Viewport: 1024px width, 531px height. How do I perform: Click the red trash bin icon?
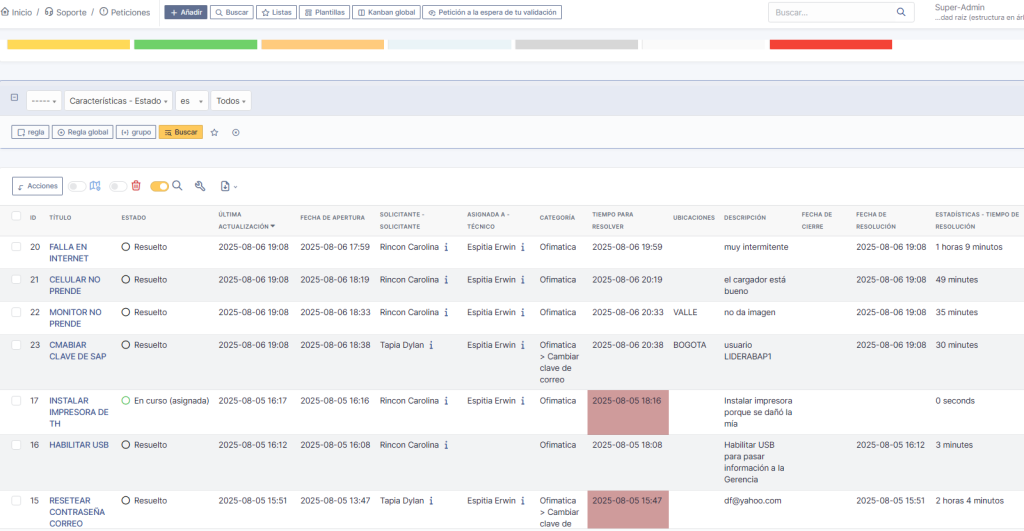tap(136, 185)
